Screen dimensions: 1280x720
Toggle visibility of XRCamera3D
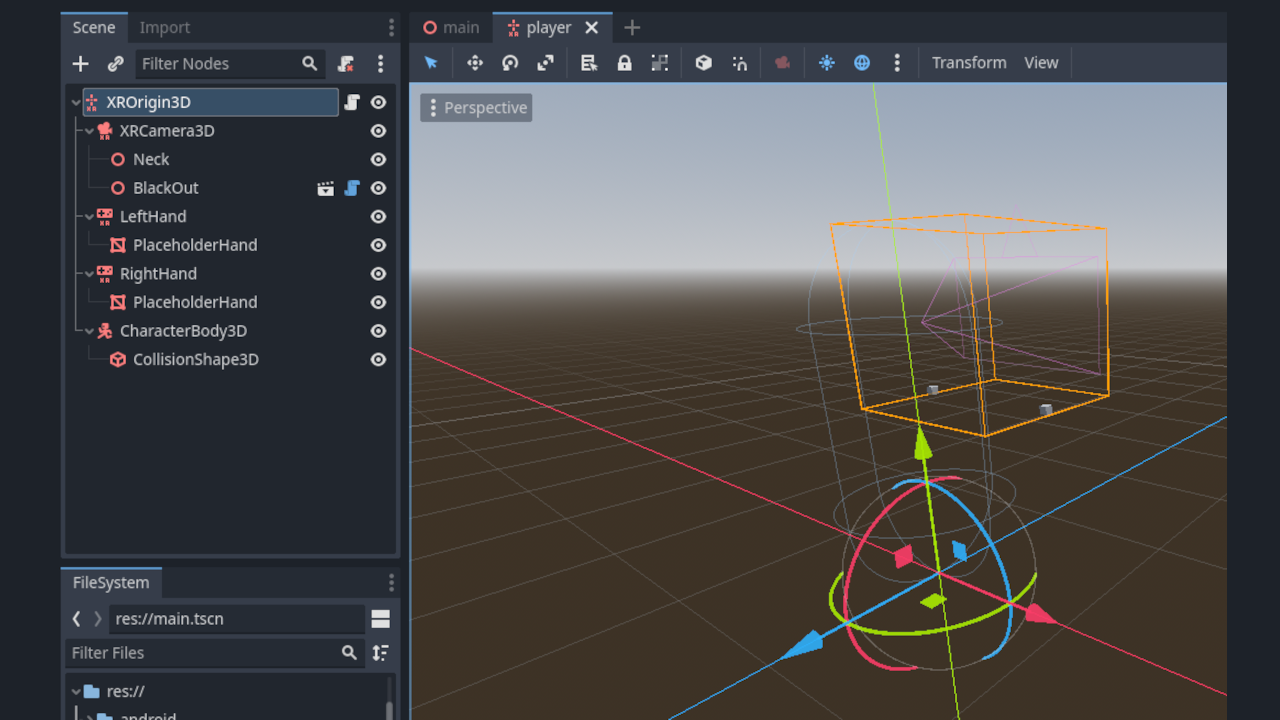(378, 131)
